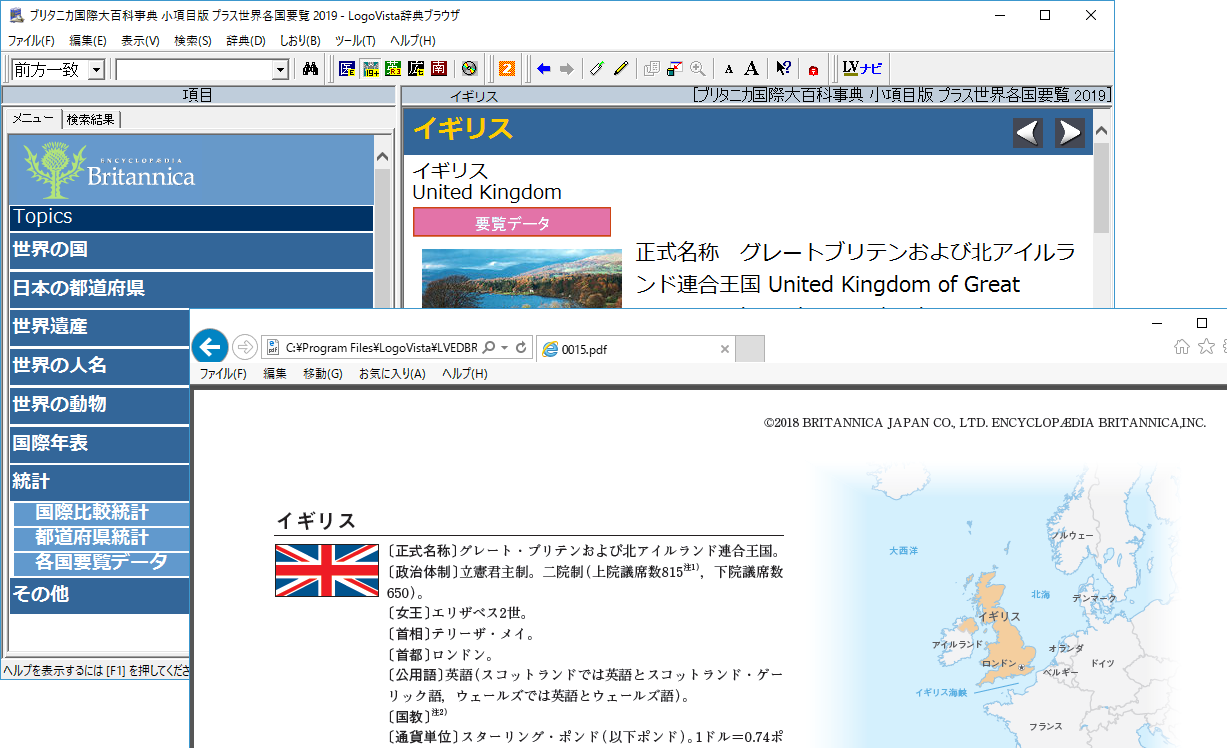Screen dimensions: 1227x748
Task: Click the browser forward button in PDF window
Action: click(x=244, y=347)
